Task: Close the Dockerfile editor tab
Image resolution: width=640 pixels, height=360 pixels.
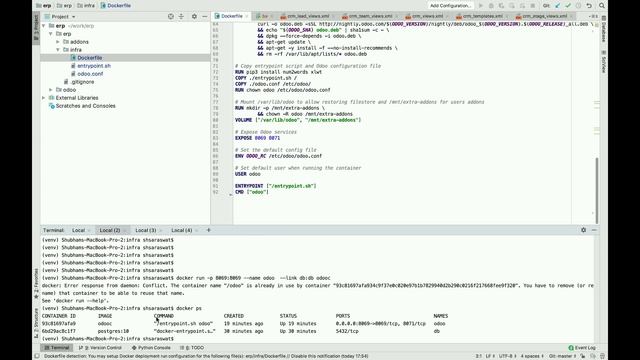Action: [247, 16]
